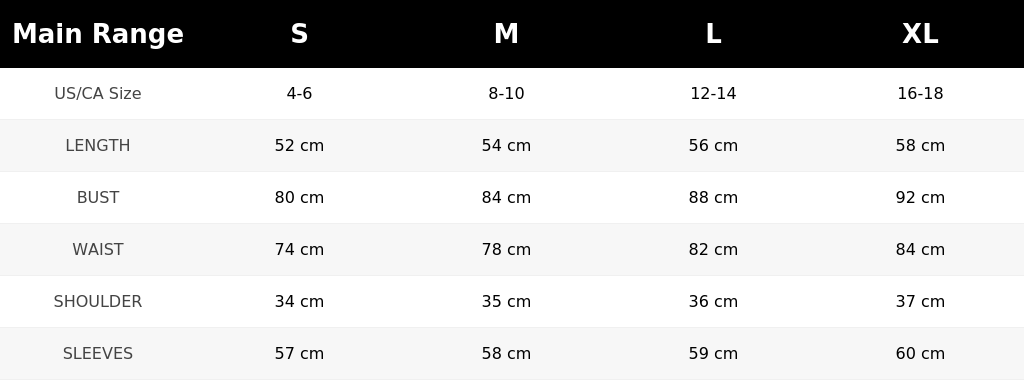Image resolution: width=1024 pixels, height=380 pixels.
Task: Click the 12-14 US/CA size cell
Action: [x=713, y=93]
